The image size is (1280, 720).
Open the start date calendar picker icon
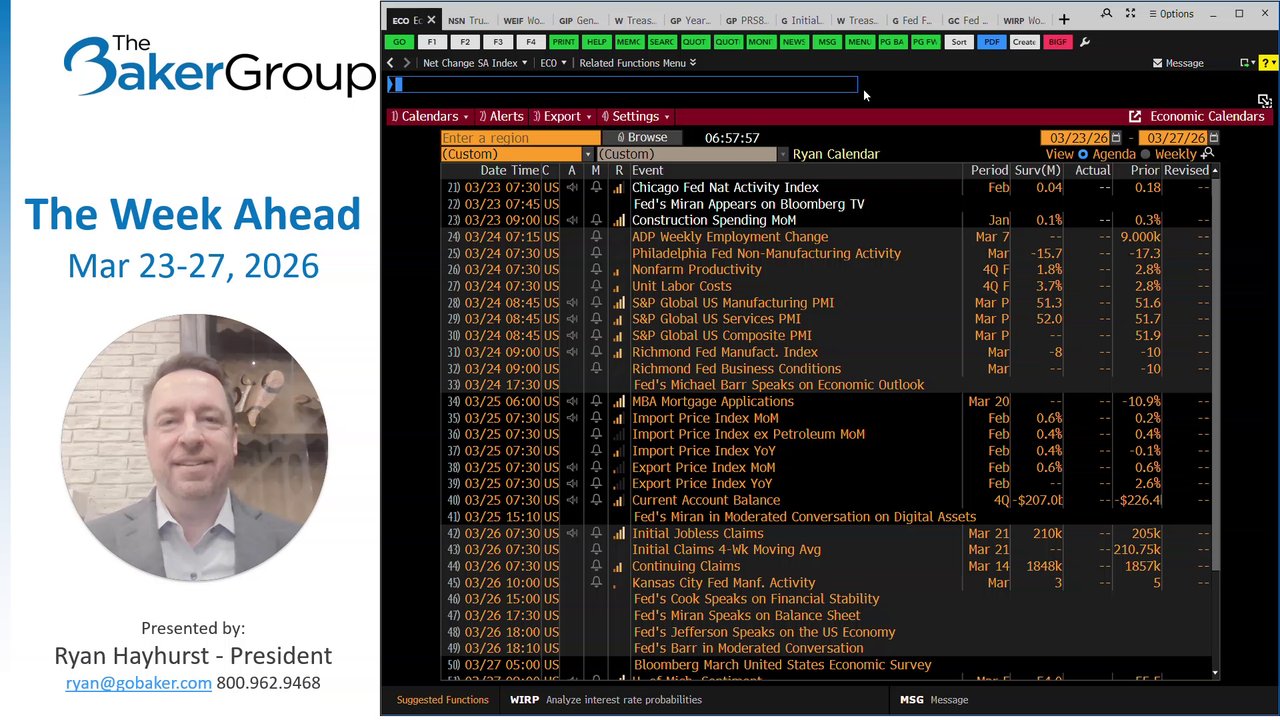(x=1116, y=138)
